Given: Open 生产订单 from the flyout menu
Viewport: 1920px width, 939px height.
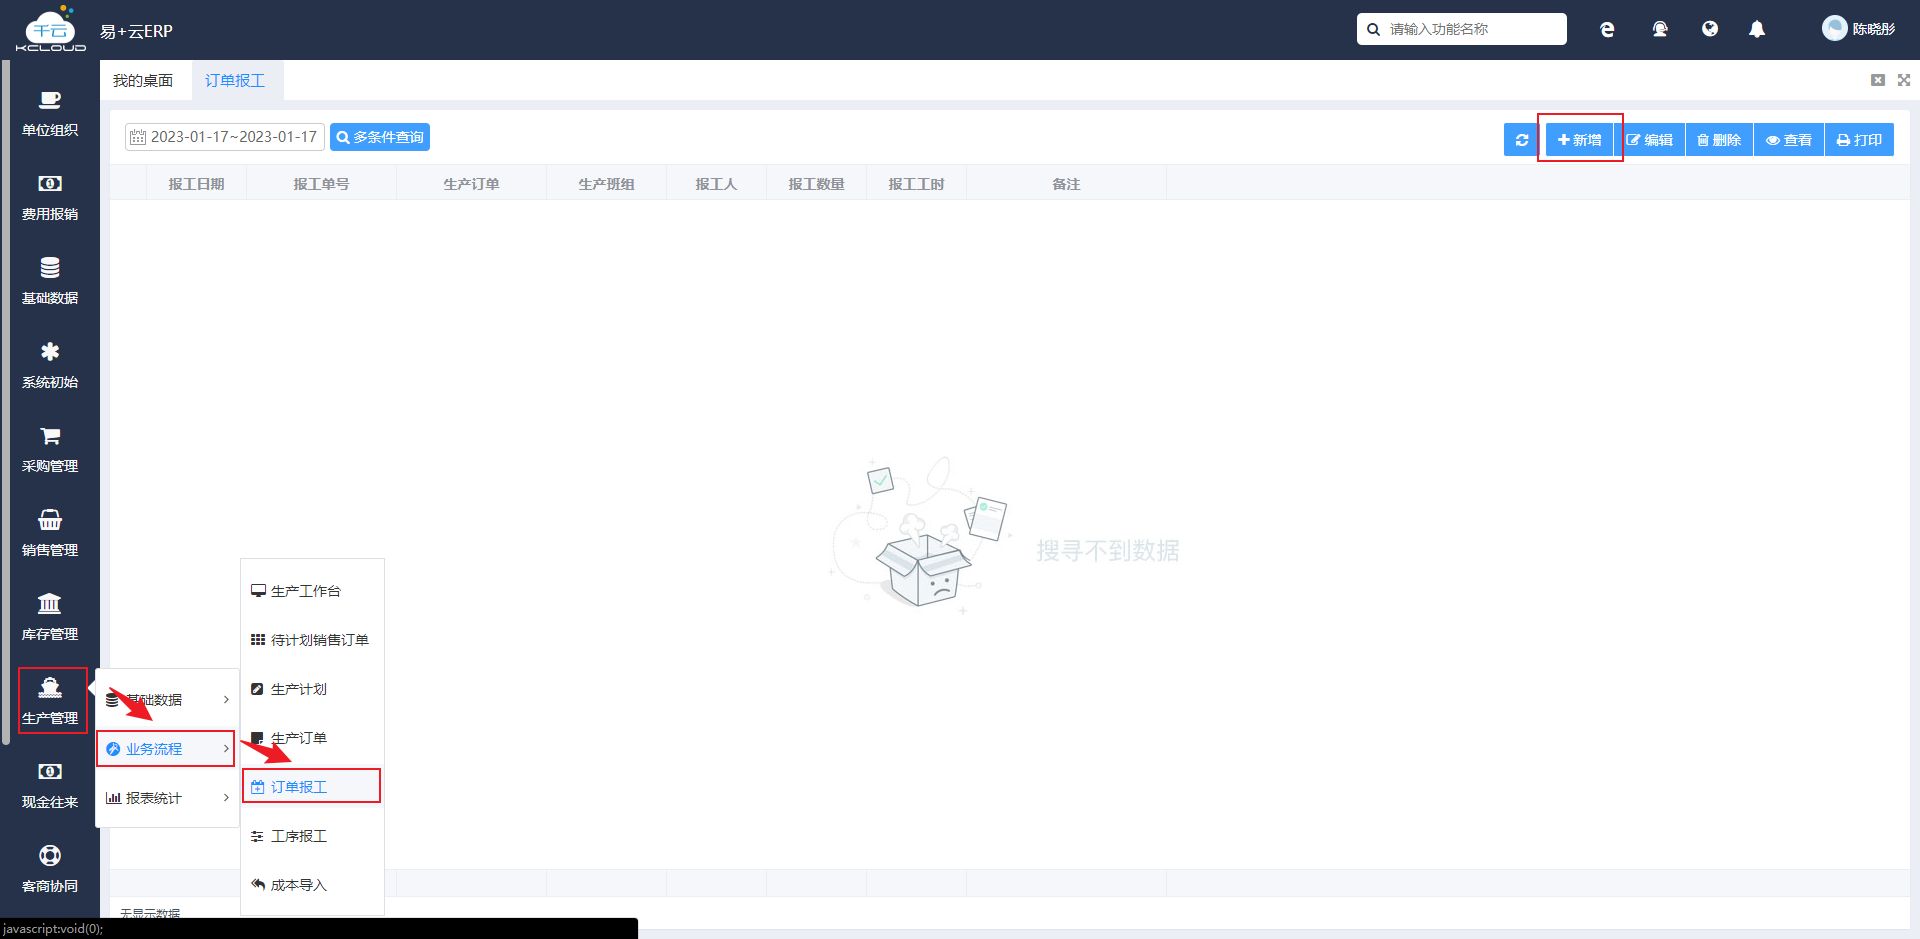Looking at the screenshot, I should point(312,738).
